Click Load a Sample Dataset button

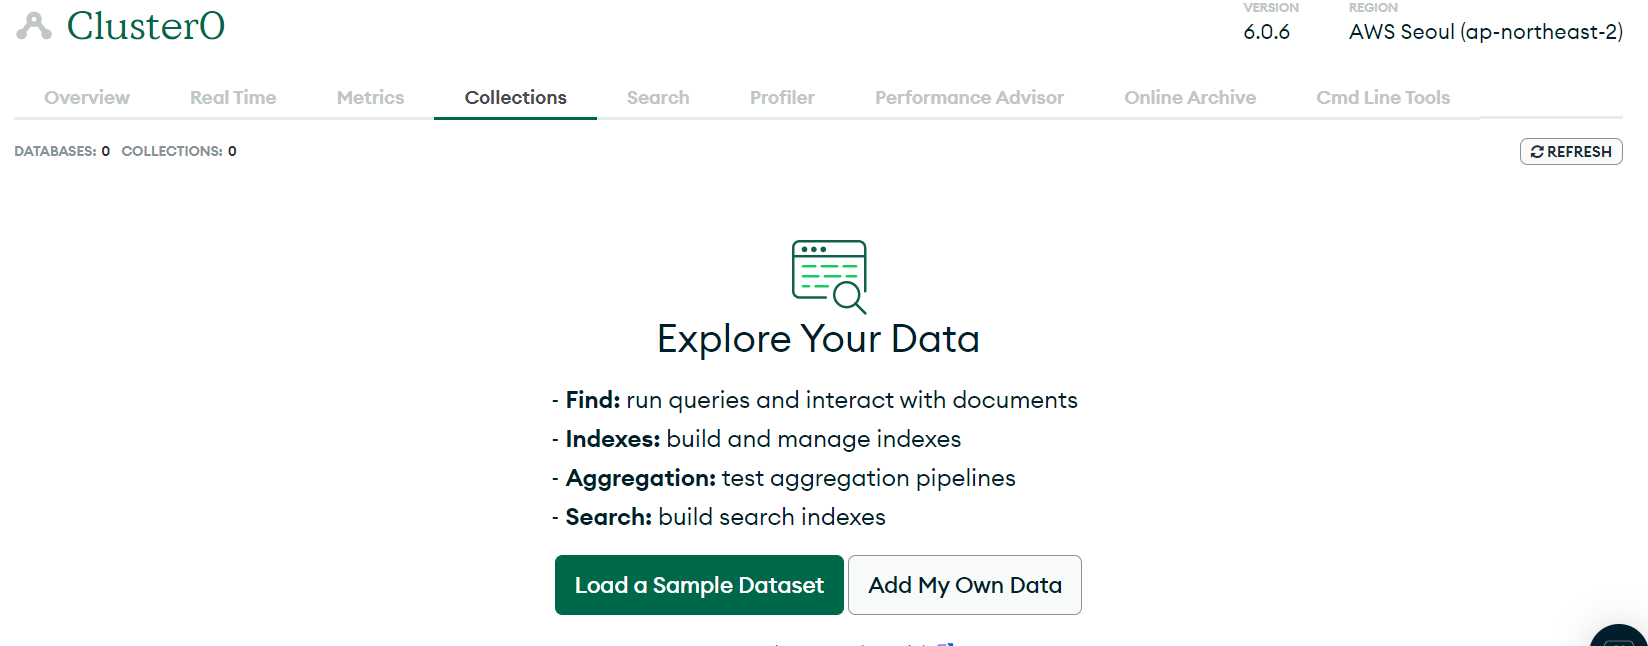(x=699, y=585)
